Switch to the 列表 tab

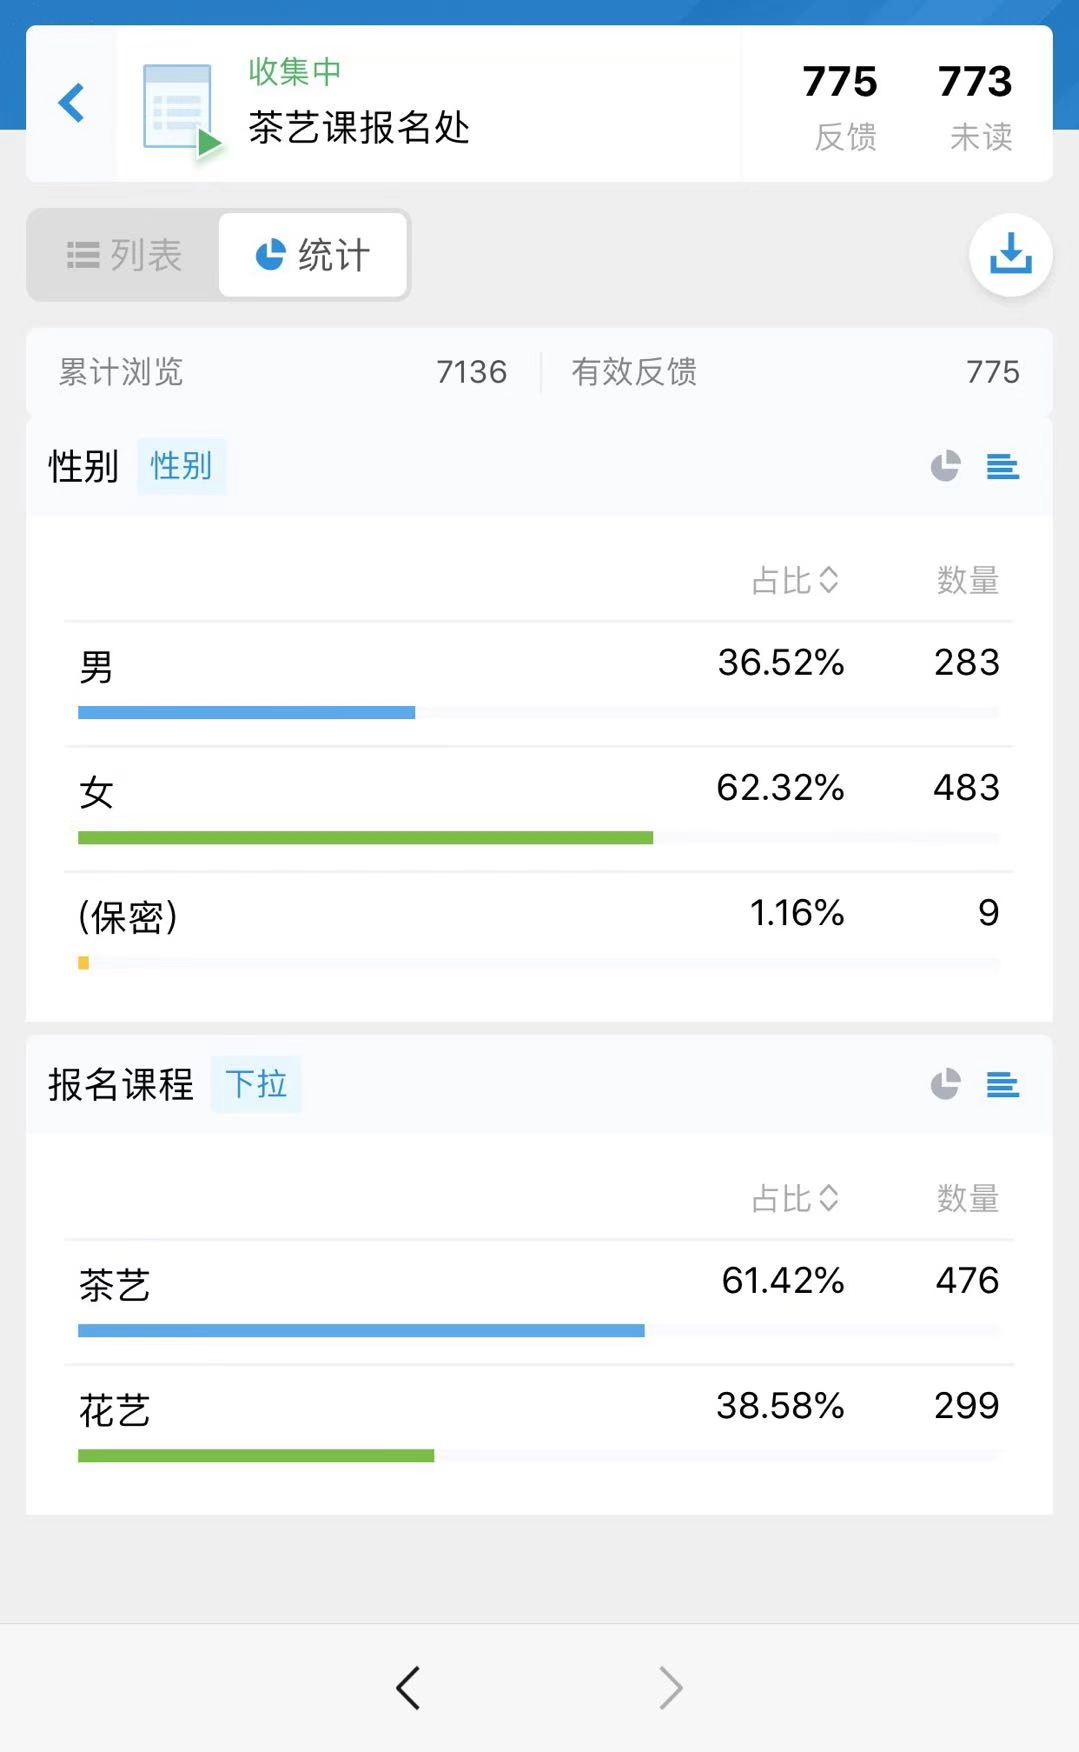pos(124,255)
